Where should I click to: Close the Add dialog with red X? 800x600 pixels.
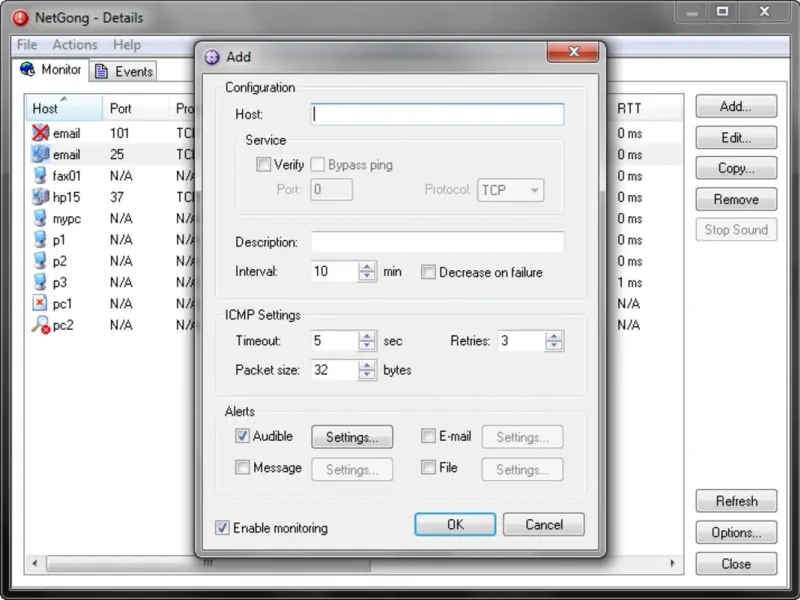click(572, 52)
